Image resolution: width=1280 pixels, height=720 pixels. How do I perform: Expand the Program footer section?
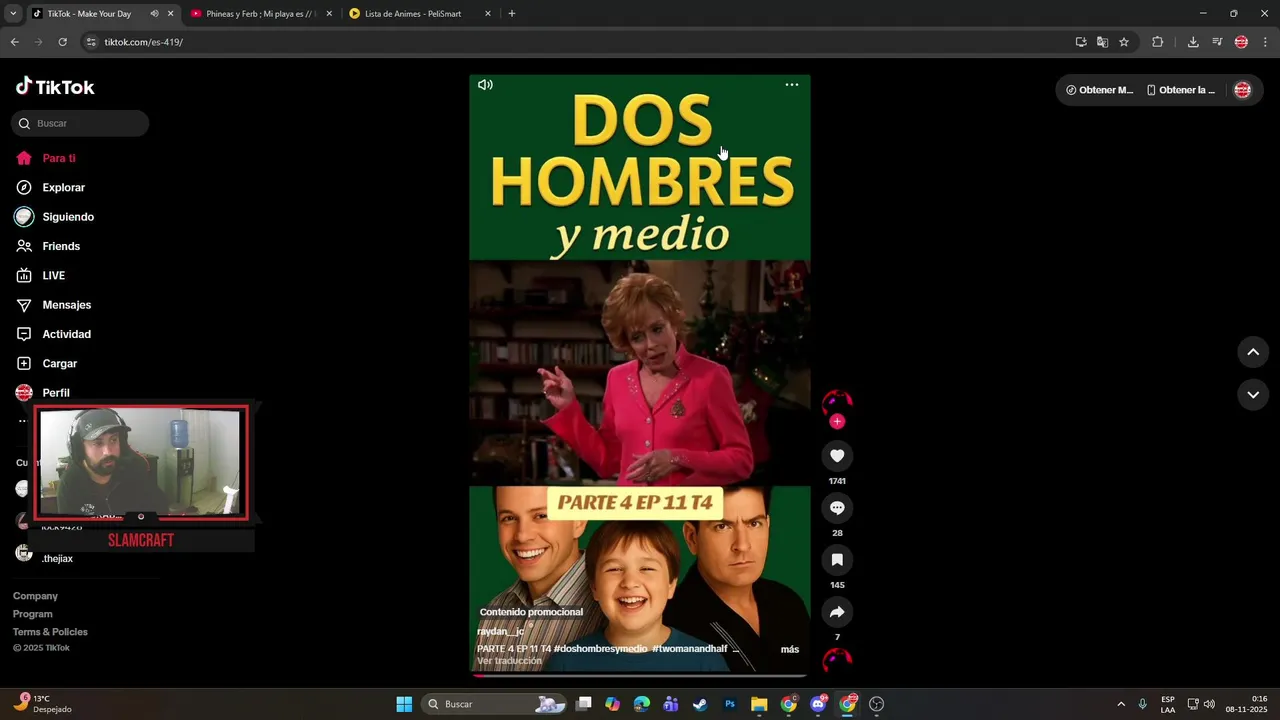[x=33, y=614]
